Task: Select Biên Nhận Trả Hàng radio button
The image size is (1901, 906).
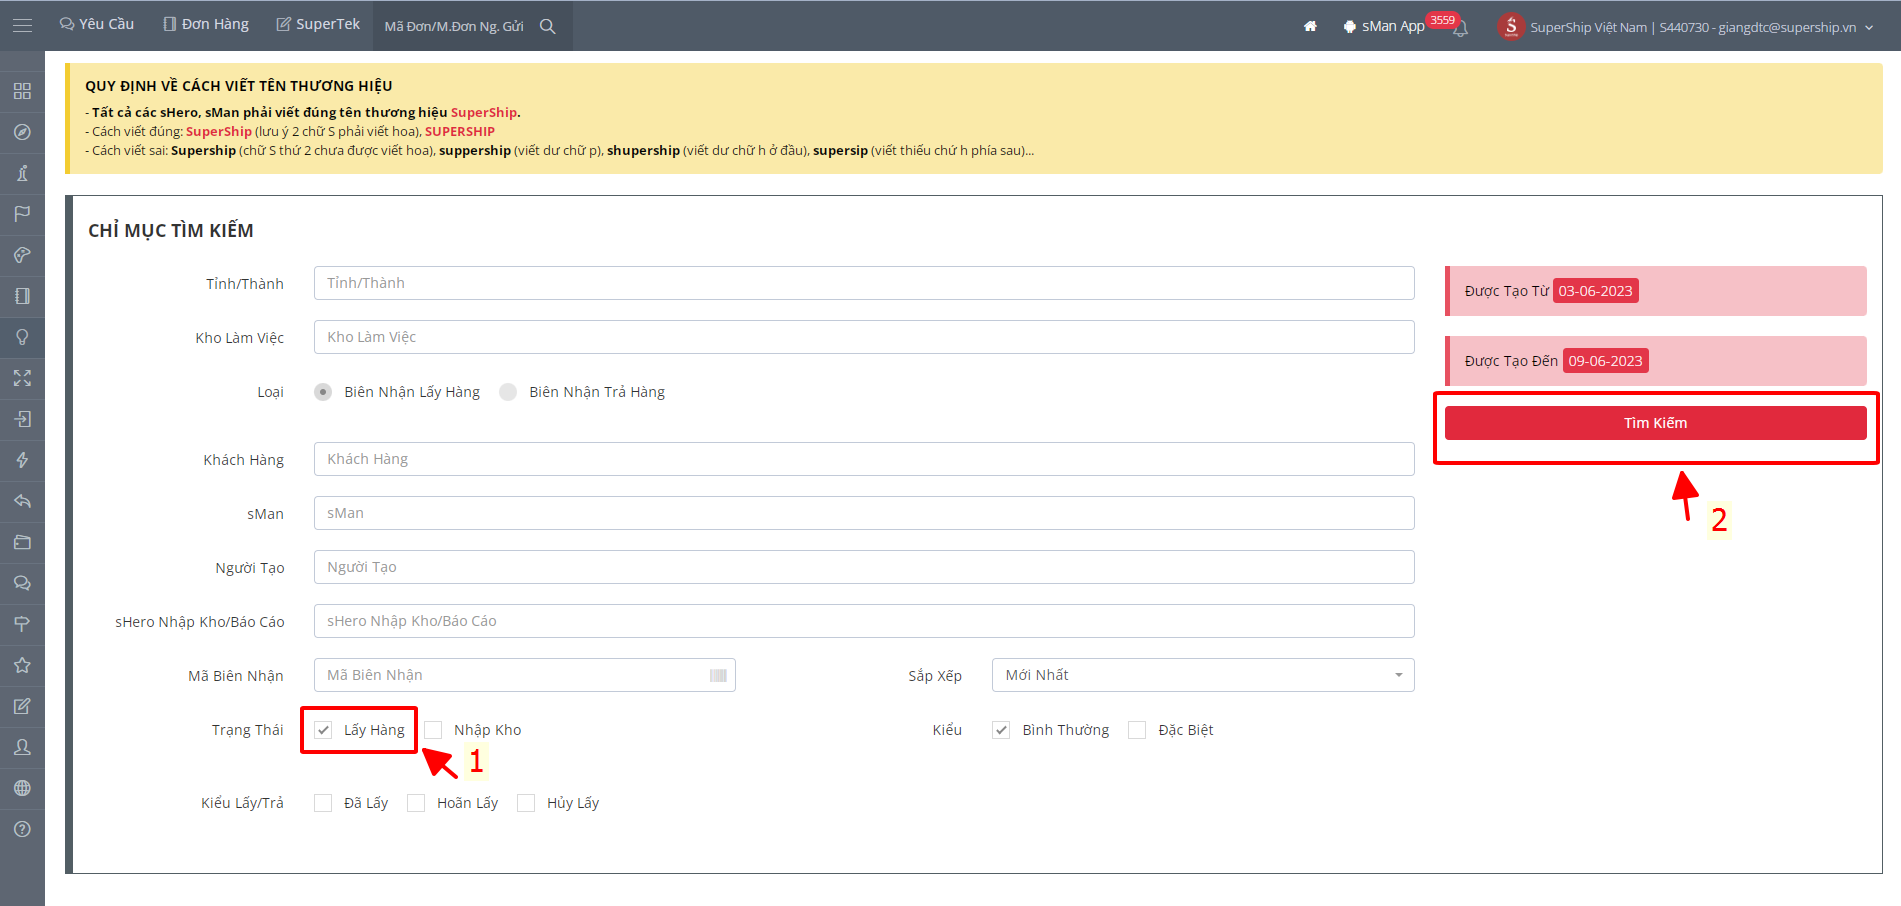Action: (x=508, y=392)
